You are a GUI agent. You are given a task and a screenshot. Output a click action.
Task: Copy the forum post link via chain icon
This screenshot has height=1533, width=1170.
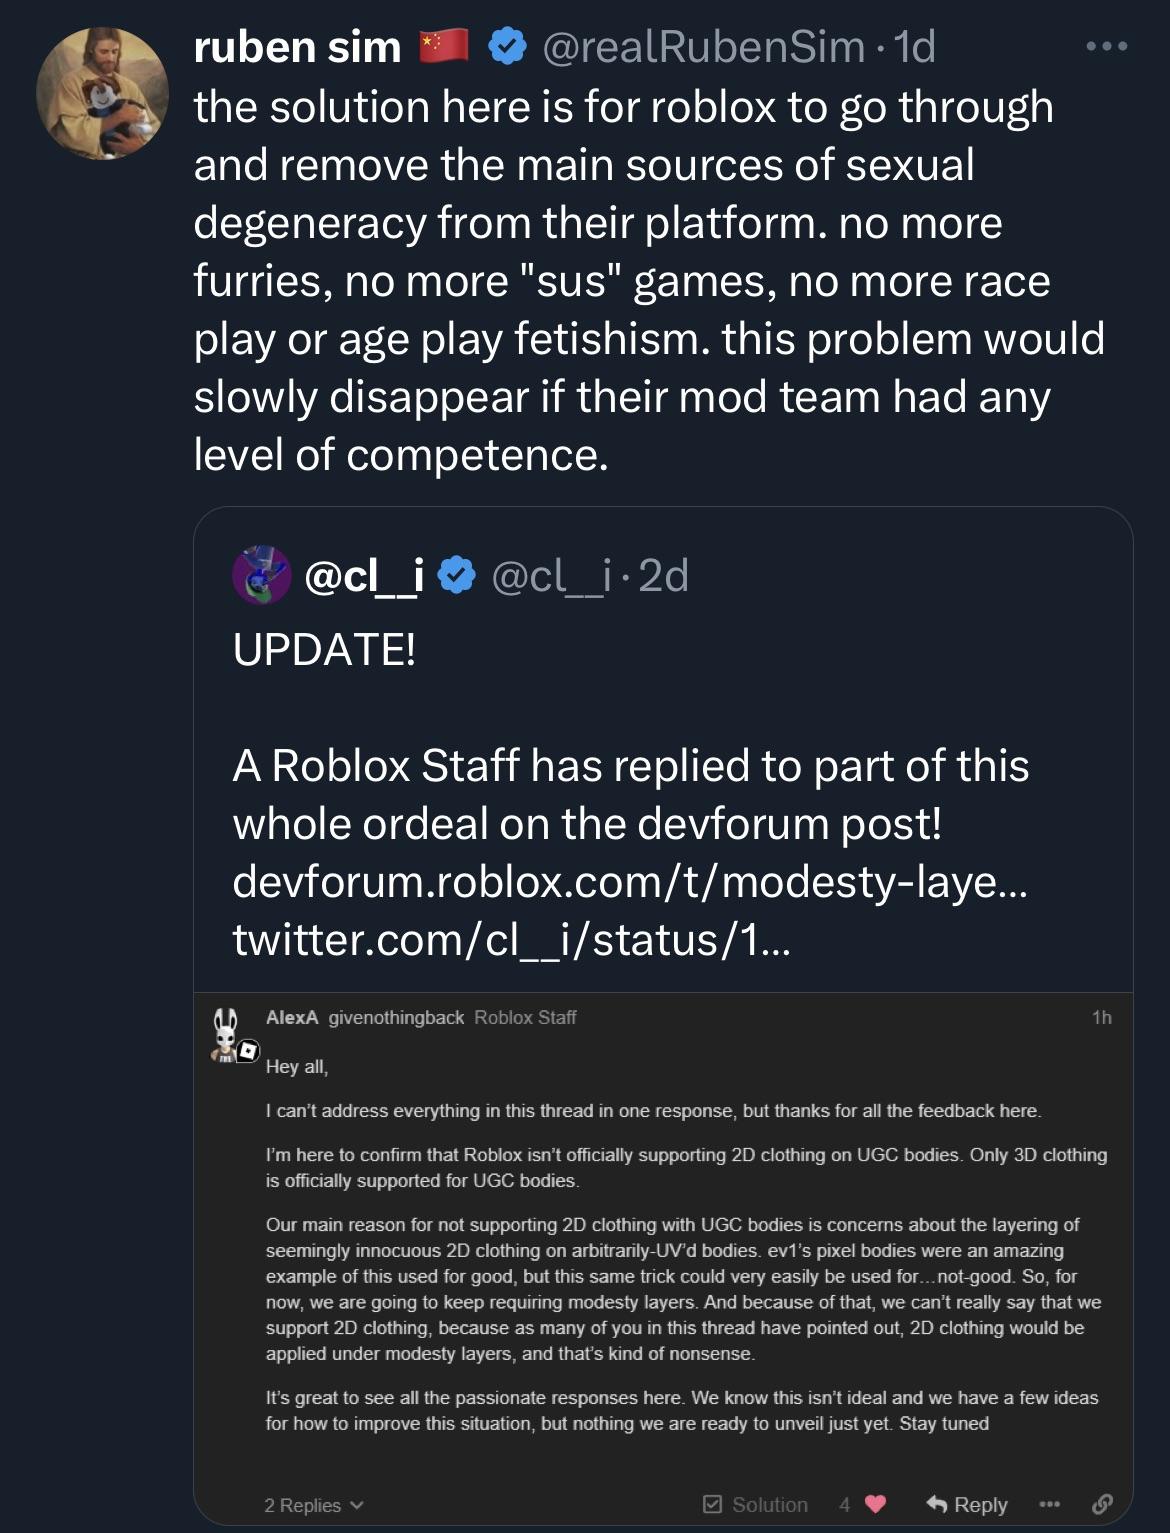pos(1102,1504)
